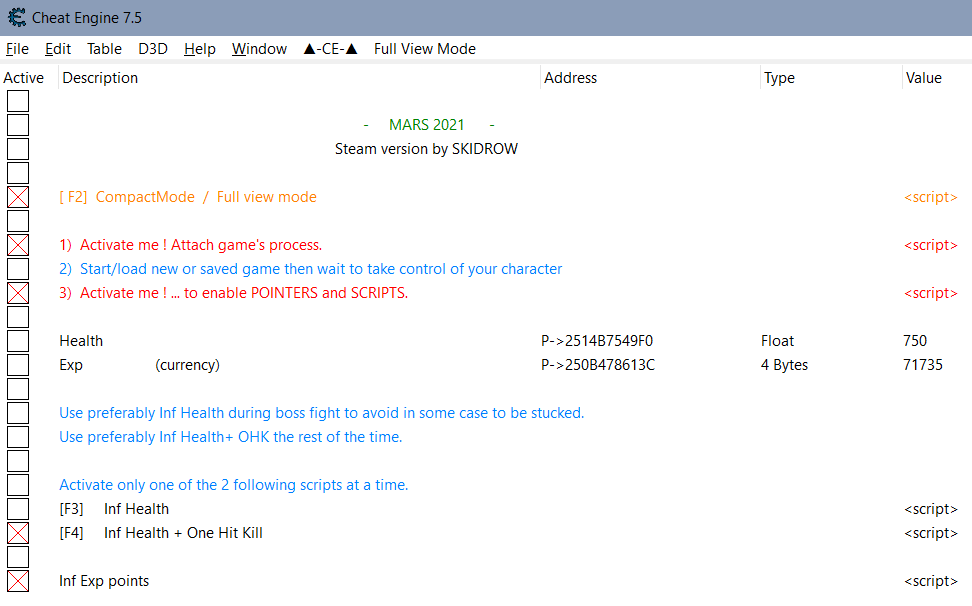
Task: Click <script> value of CompactMode row
Action: click(930, 197)
